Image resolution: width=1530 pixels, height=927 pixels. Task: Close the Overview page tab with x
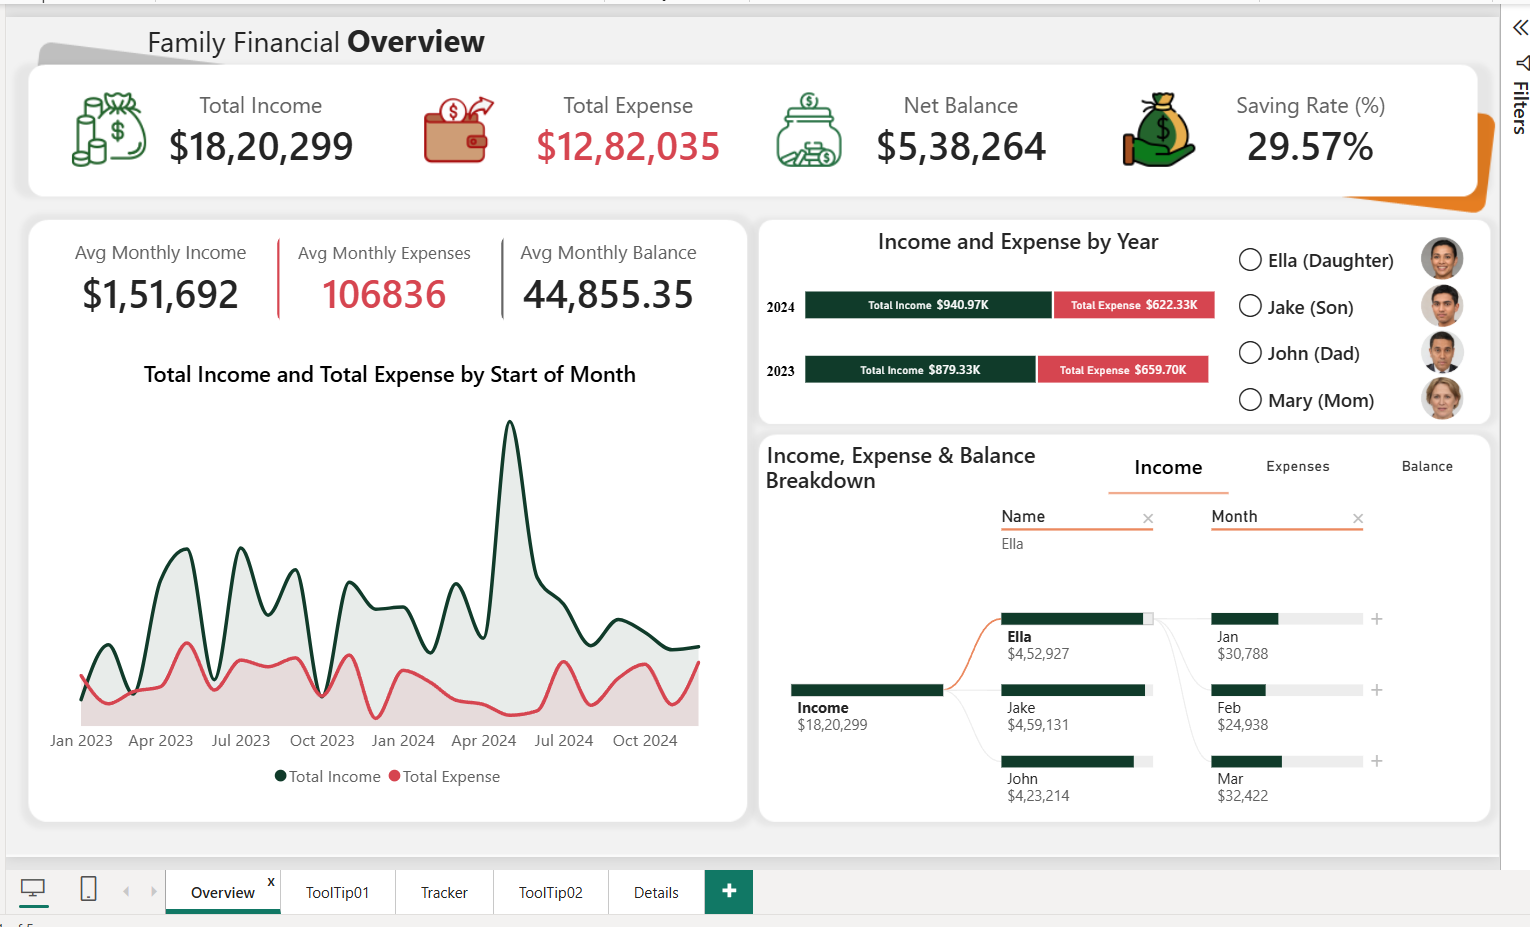(x=271, y=882)
